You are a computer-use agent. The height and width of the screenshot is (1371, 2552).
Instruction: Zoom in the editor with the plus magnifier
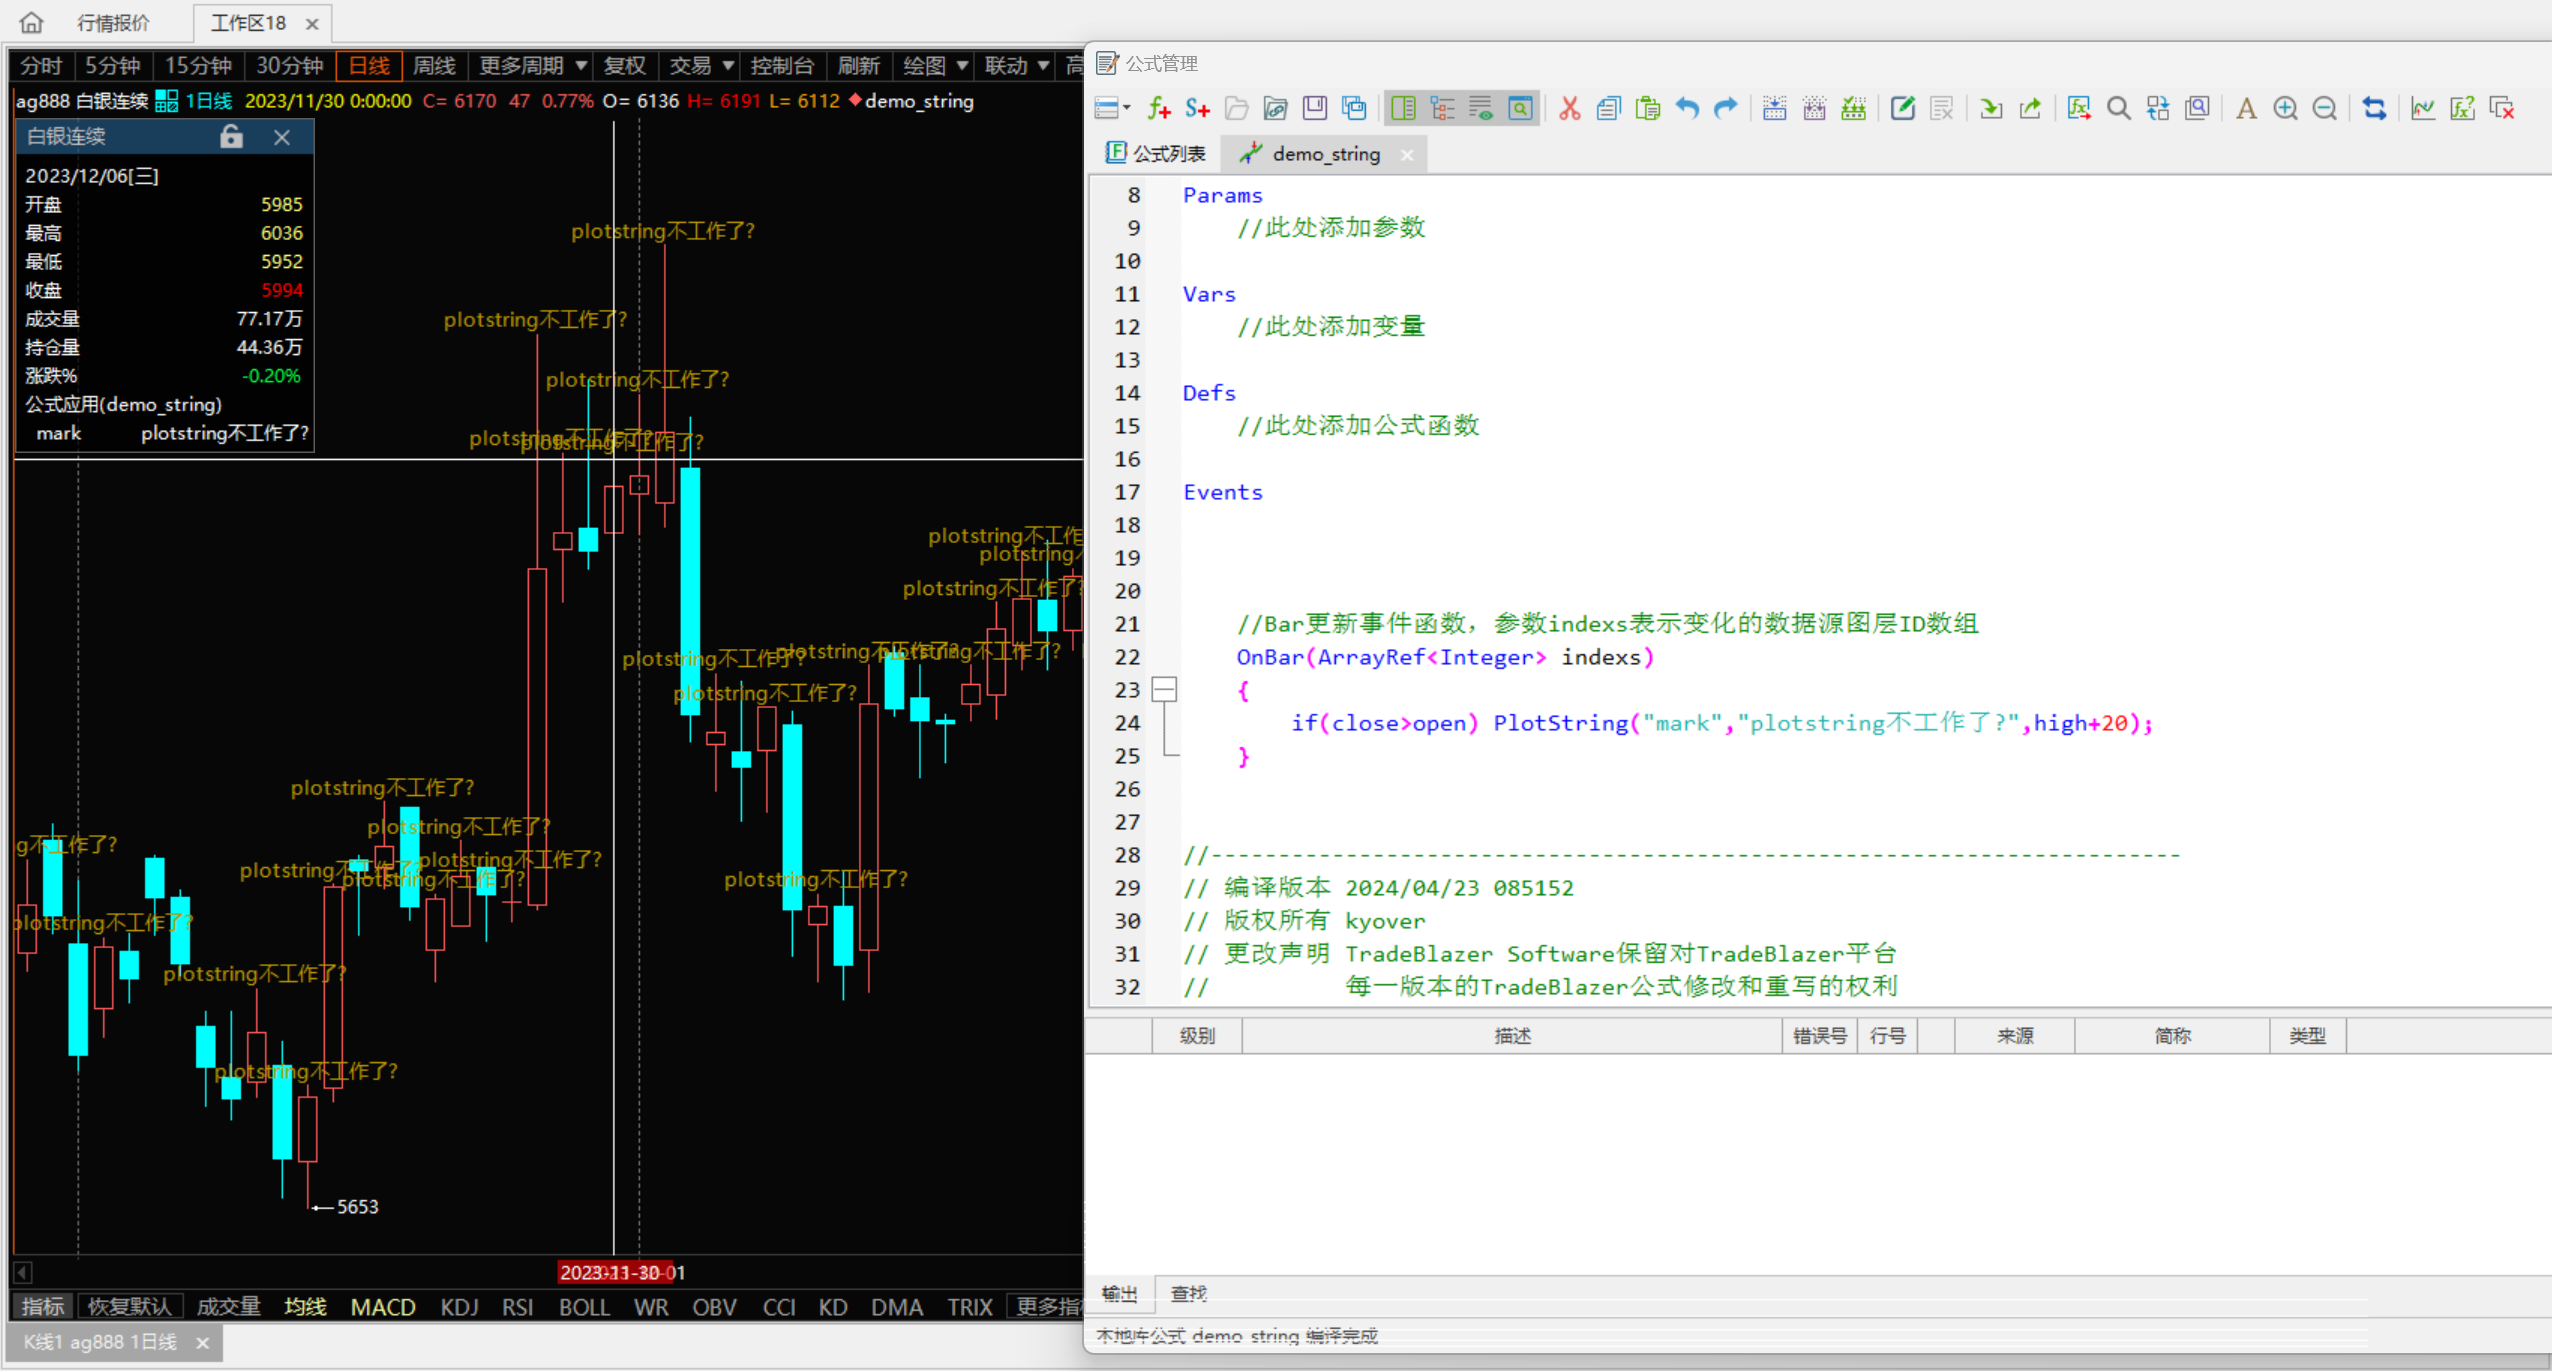pos(2285,108)
